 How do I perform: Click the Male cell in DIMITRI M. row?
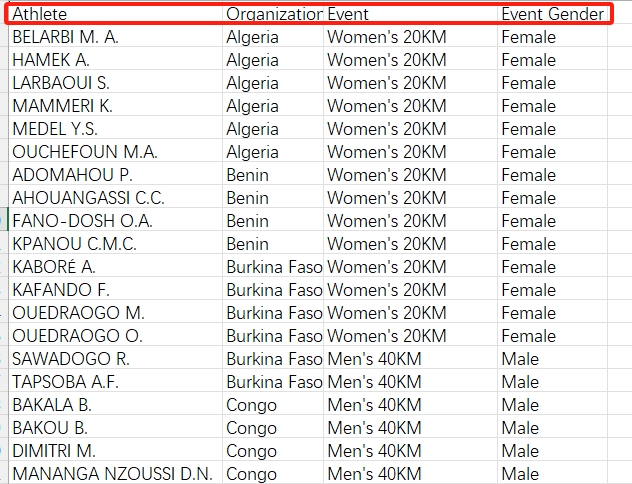[x=552, y=451]
